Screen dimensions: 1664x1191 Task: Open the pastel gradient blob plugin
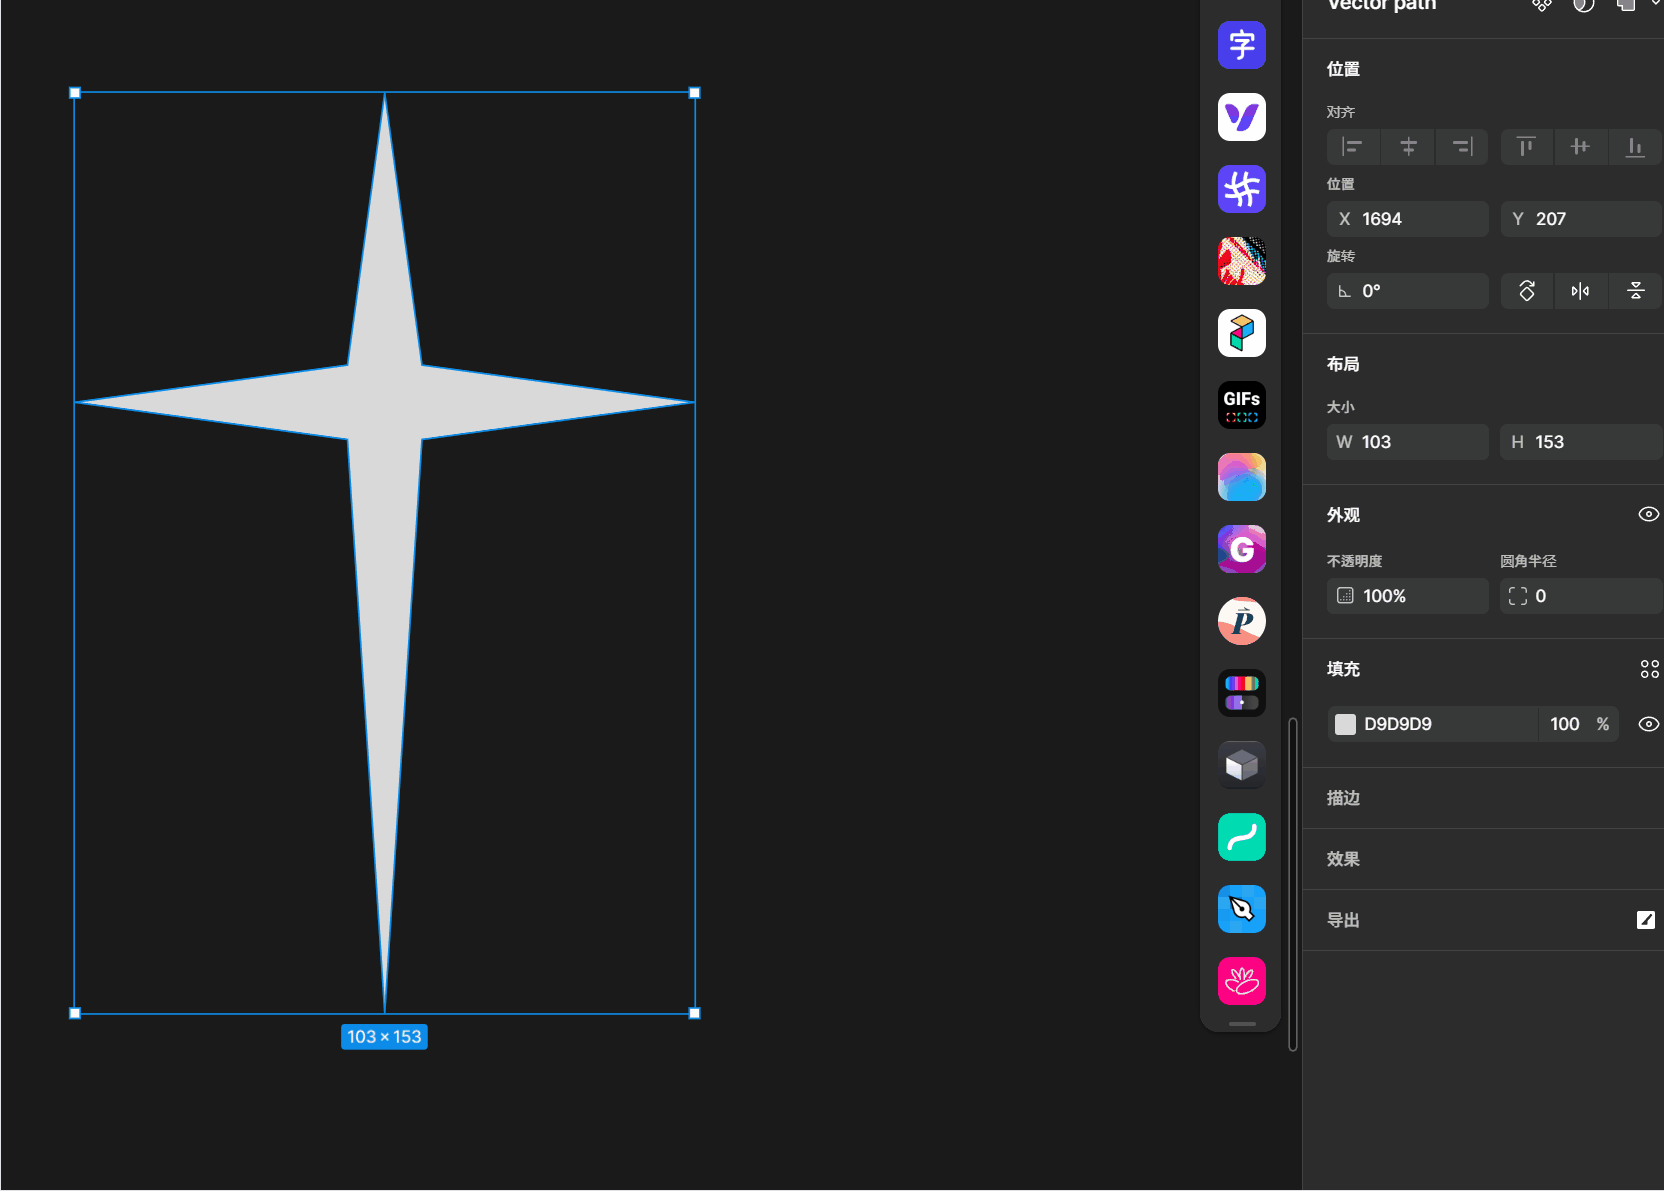tap(1242, 477)
